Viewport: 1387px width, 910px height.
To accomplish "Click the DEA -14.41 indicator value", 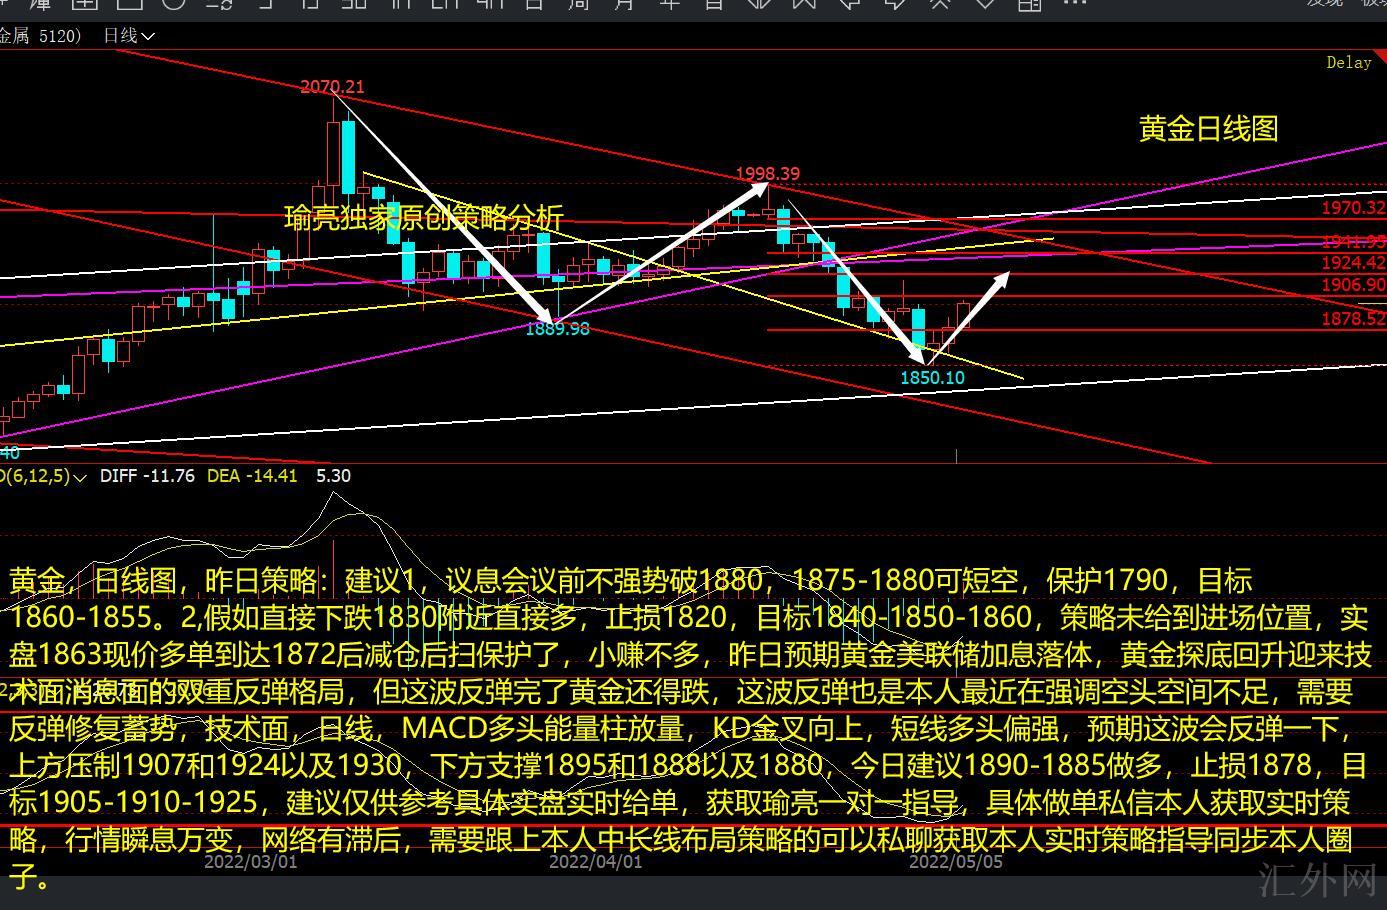I will [x=252, y=476].
